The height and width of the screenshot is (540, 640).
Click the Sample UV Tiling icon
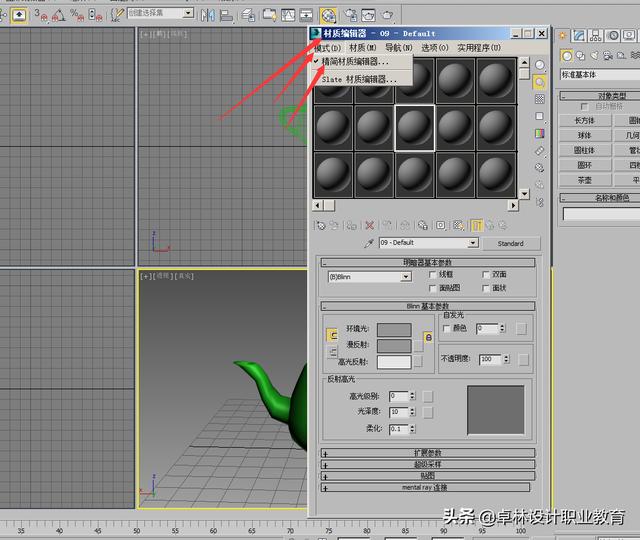coord(540,116)
